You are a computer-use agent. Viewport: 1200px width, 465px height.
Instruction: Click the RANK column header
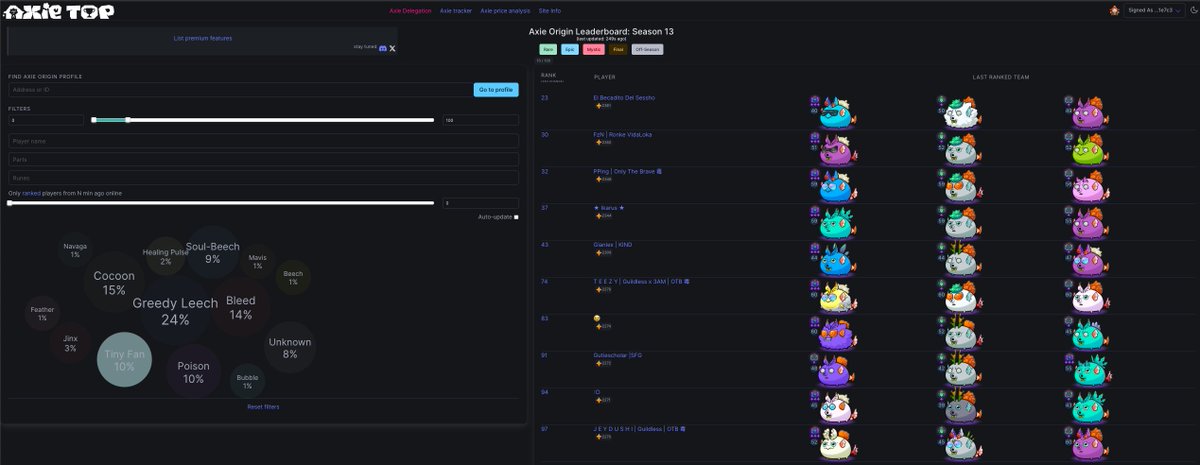click(x=548, y=74)
